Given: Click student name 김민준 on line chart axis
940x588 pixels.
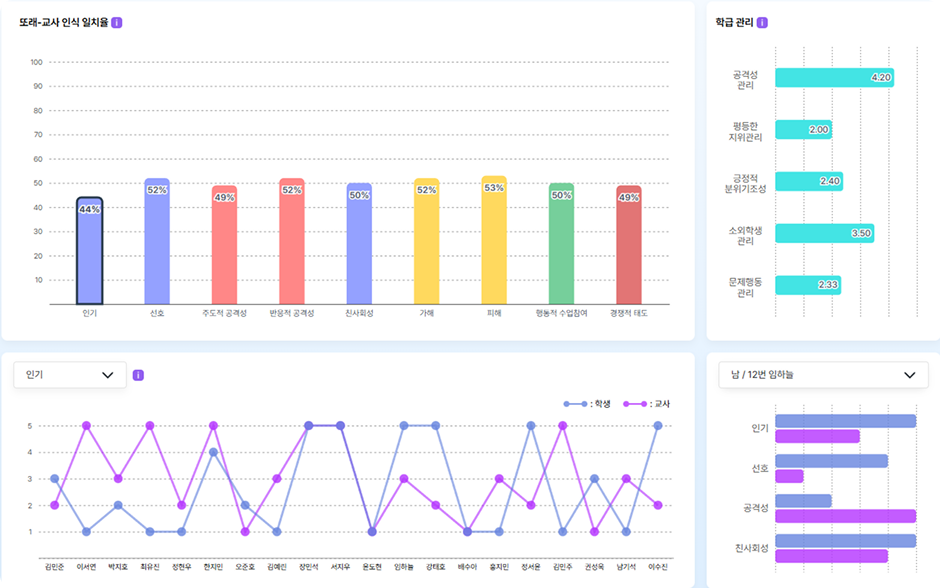Looking at the screenshot, I should pos(54,567).
